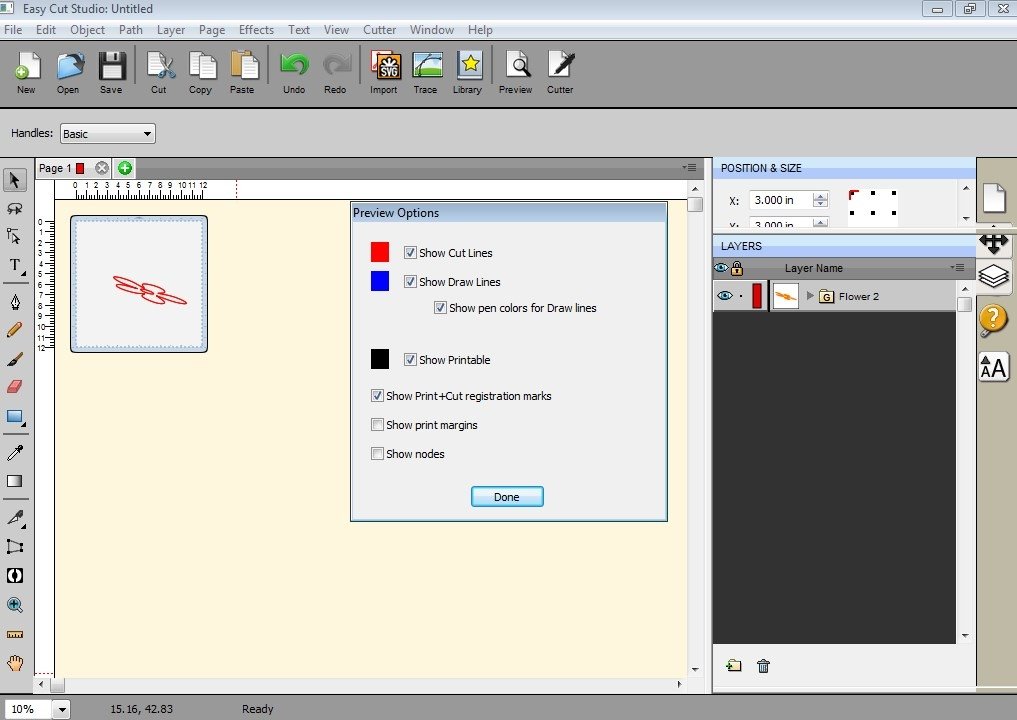Open the Effects menu
Image resolution: width=1017 pixels, height=720 pixels.
click(x=256, y=30)
